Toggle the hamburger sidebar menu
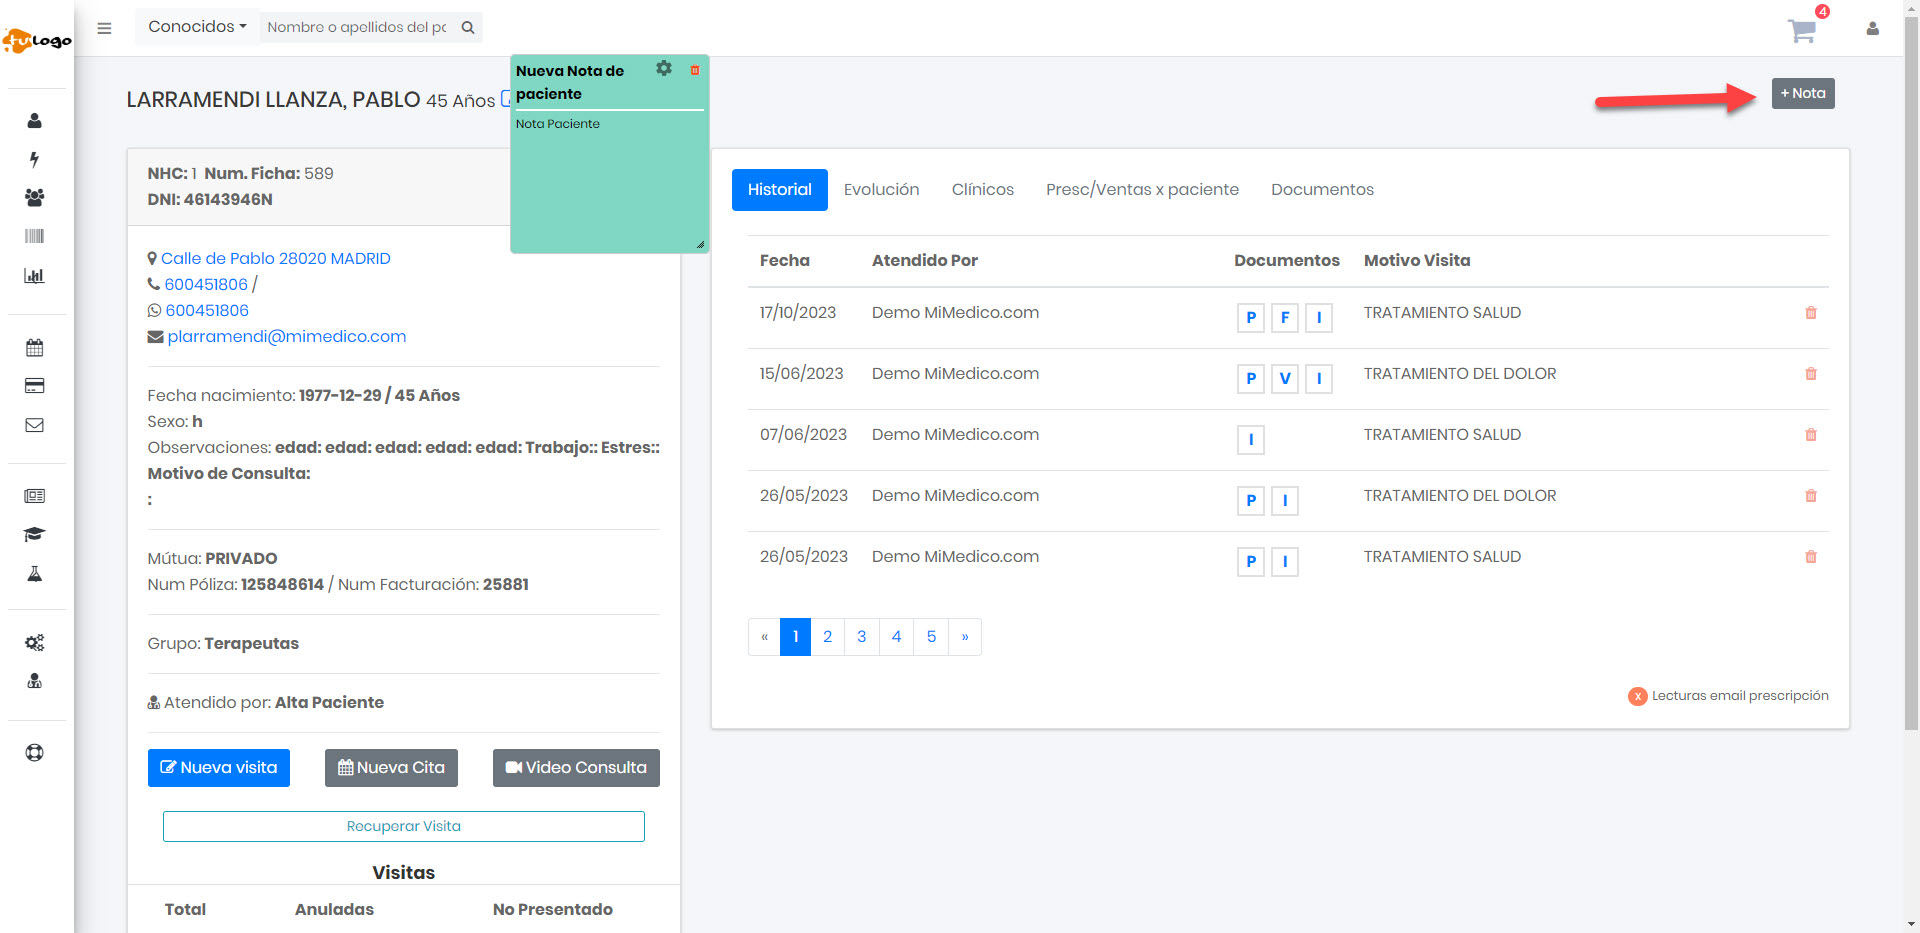 tap(104, 28)
